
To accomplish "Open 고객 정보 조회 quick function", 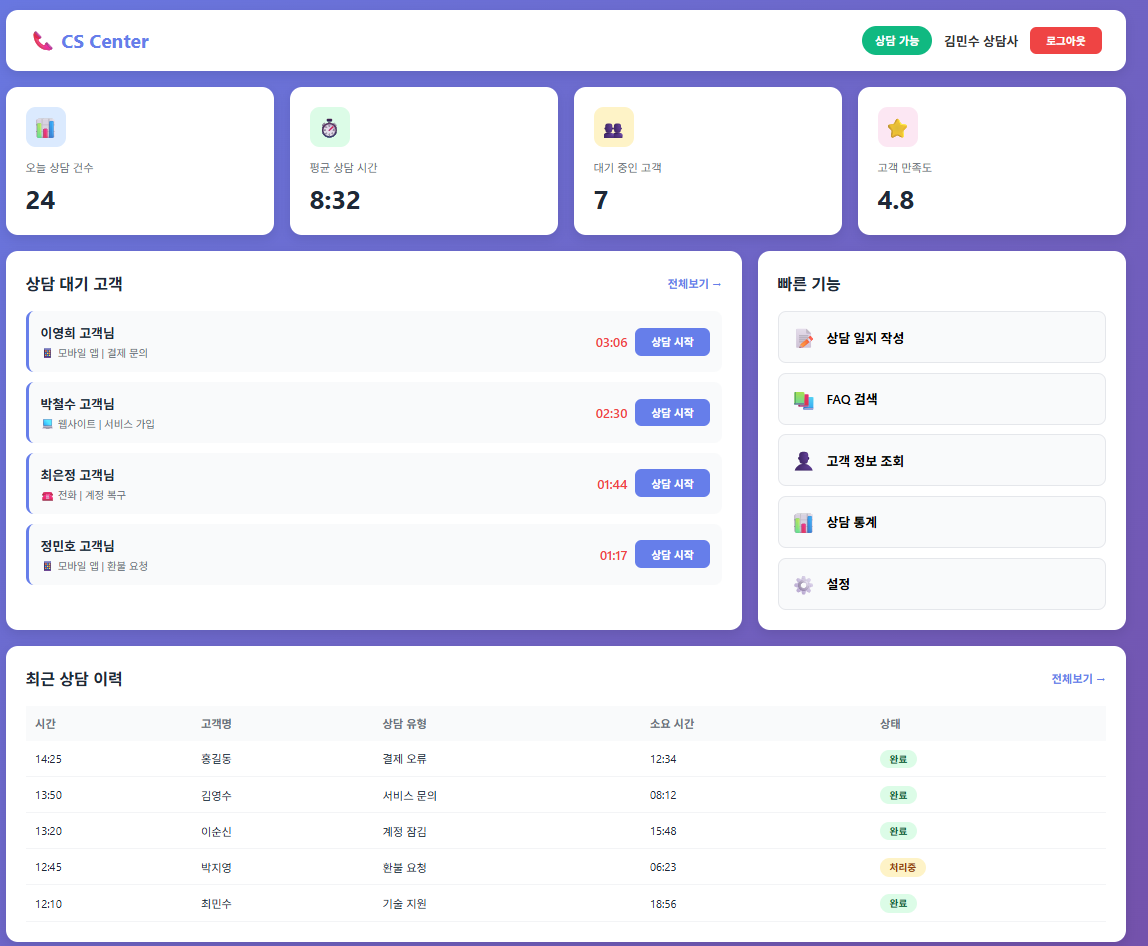I will coord(941,461).
